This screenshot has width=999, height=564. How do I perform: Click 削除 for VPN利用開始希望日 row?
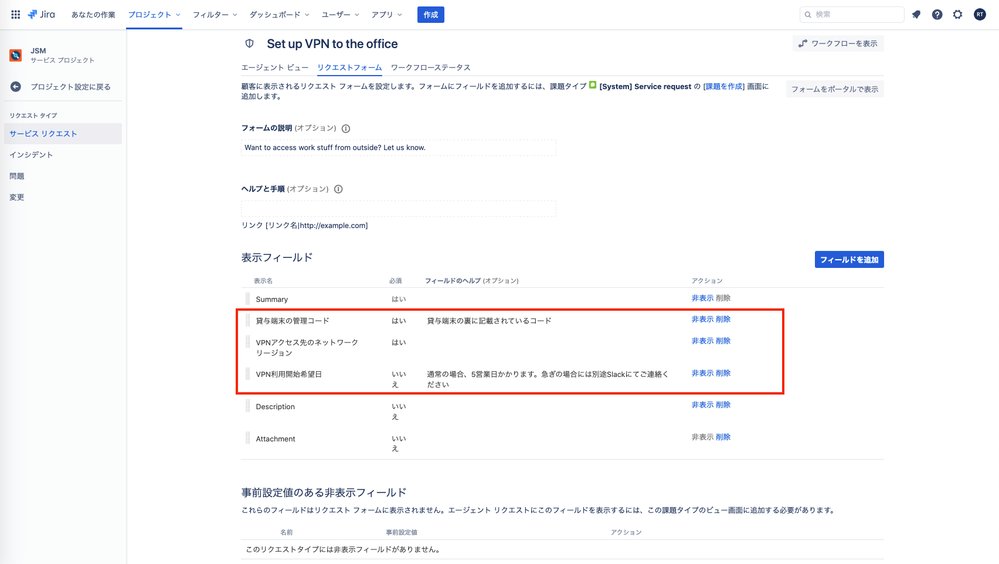[x=723, y=373]
